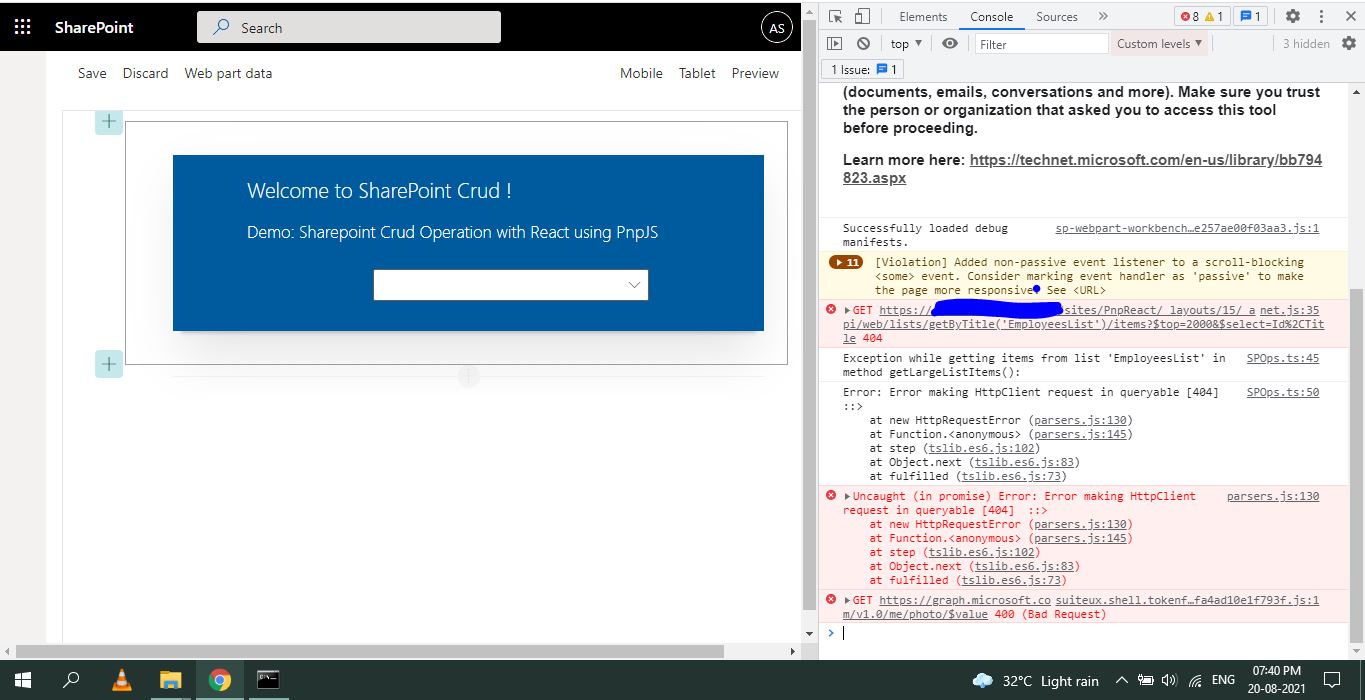The image size is (1365, 700).
Task: Open the Custom levels dropdown
Action: [1158, 43]
